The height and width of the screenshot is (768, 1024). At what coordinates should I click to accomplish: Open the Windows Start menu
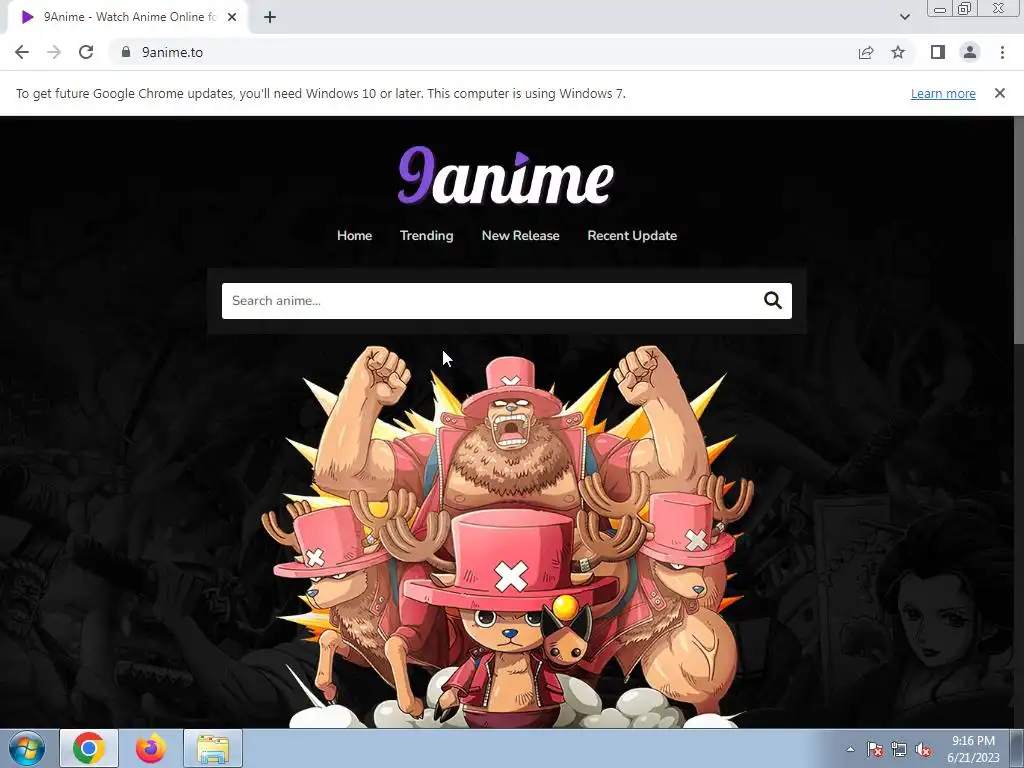tap(26, 748)
